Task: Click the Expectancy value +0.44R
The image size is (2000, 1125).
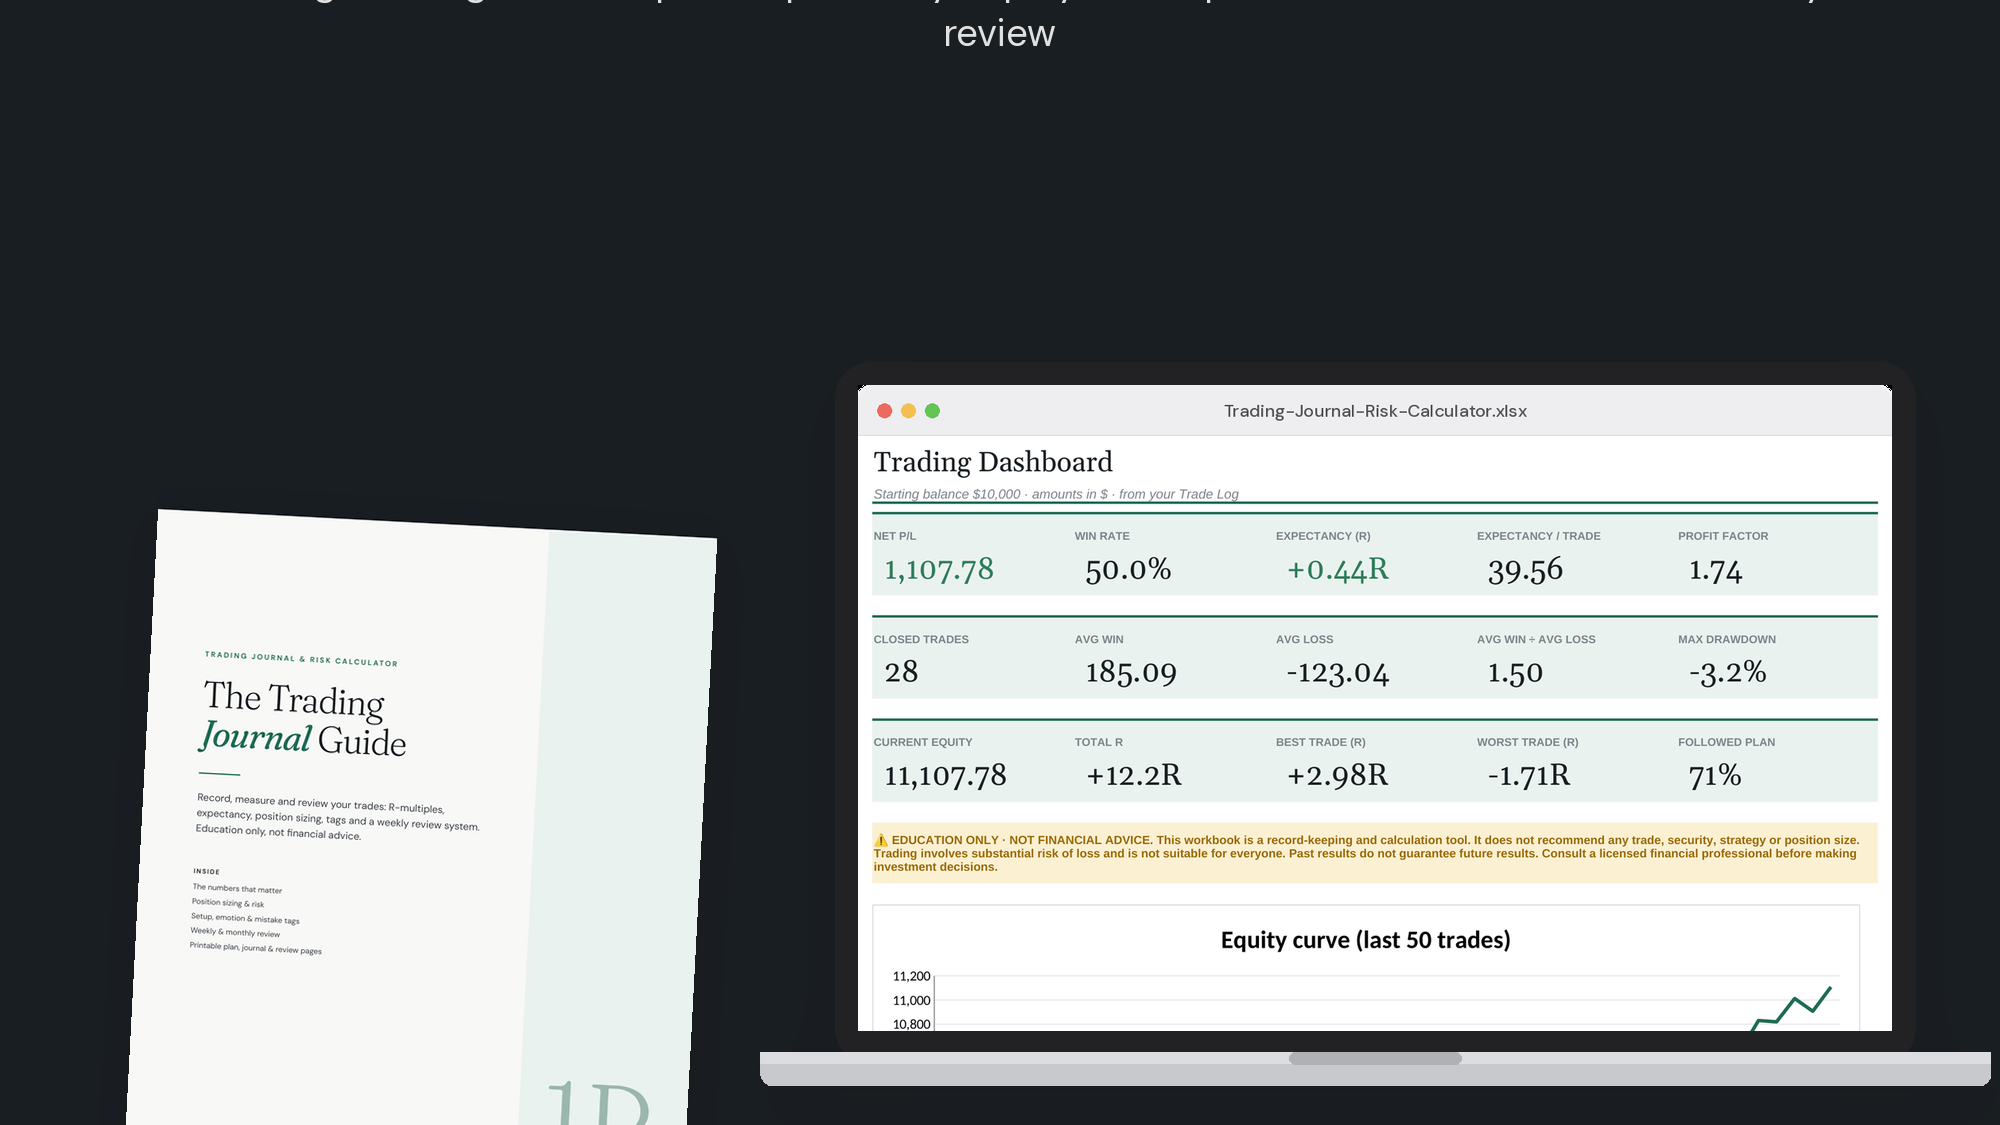Action: coord(1338,569)
